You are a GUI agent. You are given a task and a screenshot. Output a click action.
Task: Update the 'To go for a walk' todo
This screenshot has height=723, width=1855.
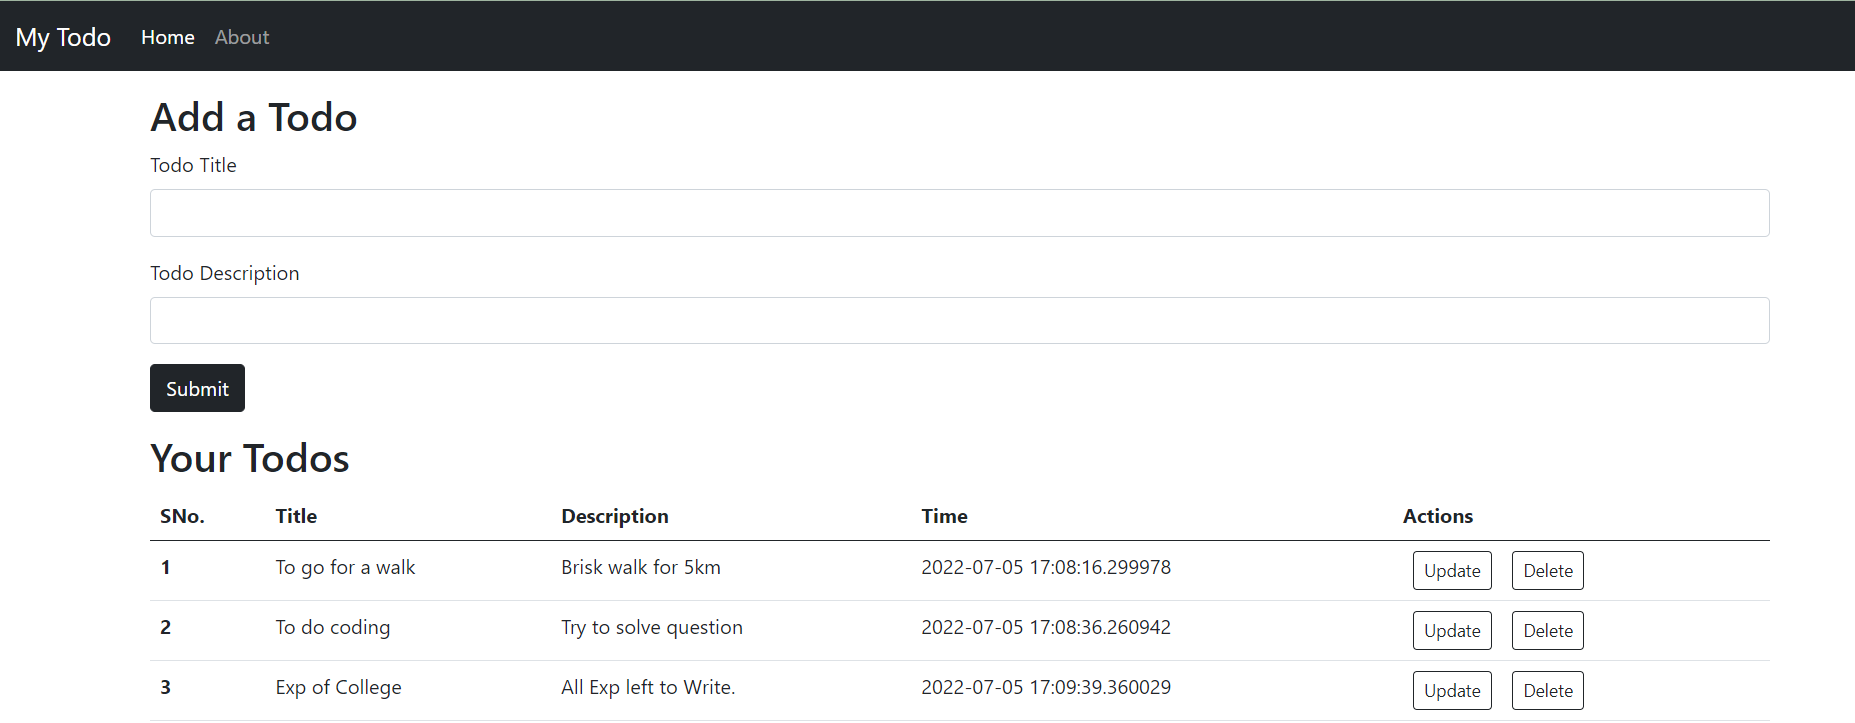tap(1451, 570)
